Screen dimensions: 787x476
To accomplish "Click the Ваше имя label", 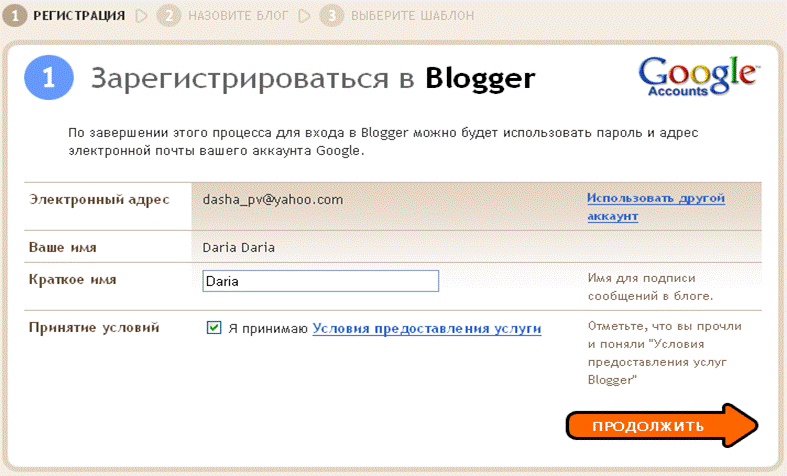I will [x=63, y=247].
